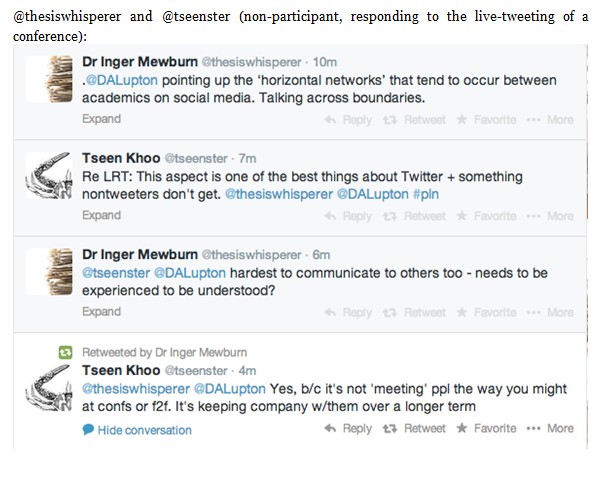Open Dr Inger Mewburn profile name on first tweet
This screenshot has width=609, height=480.
point(140,61)
